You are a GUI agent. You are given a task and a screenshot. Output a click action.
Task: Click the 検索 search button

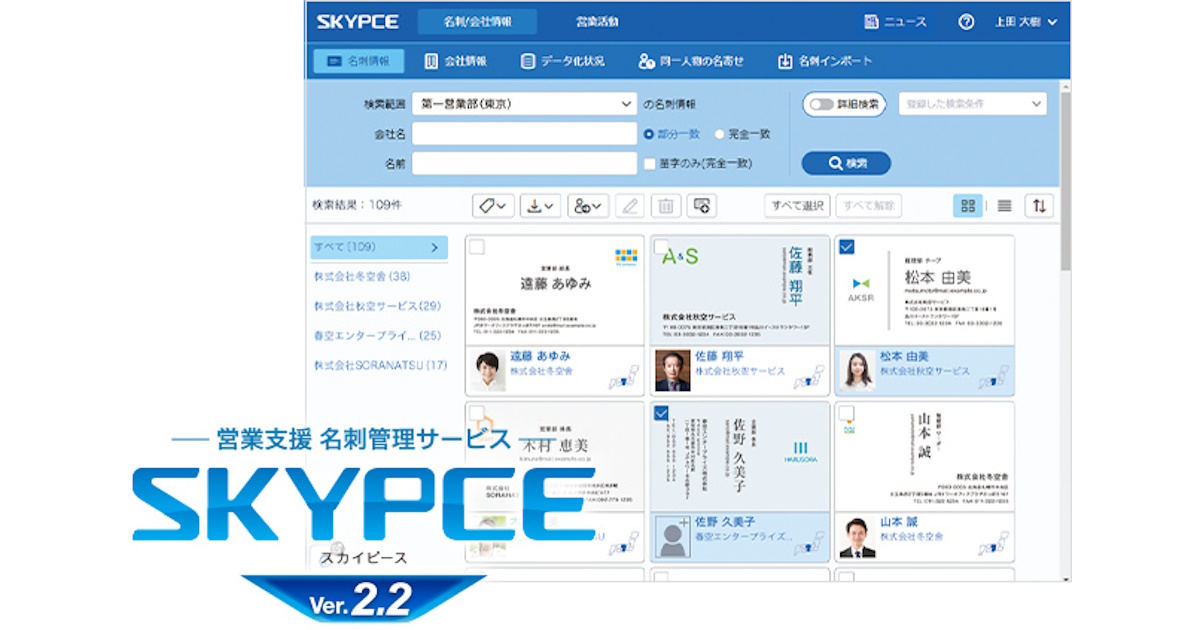tap(846, 163)
